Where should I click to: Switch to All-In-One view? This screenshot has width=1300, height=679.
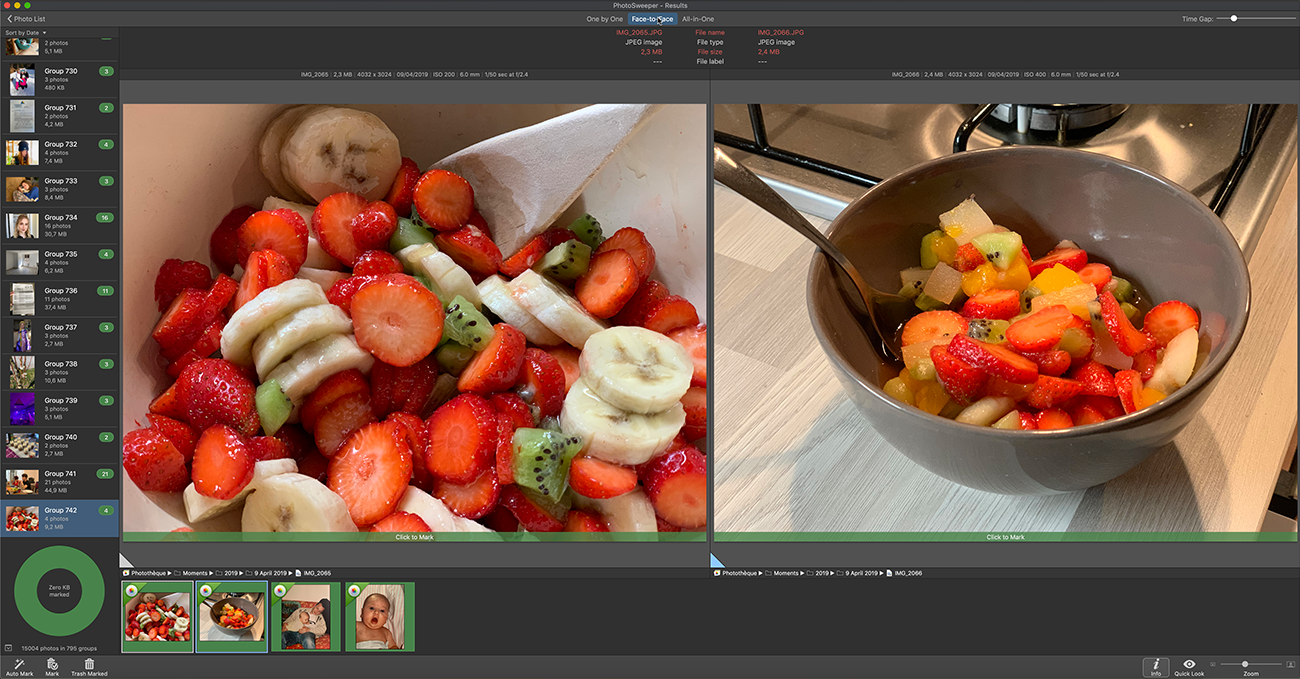coord(698,19)
